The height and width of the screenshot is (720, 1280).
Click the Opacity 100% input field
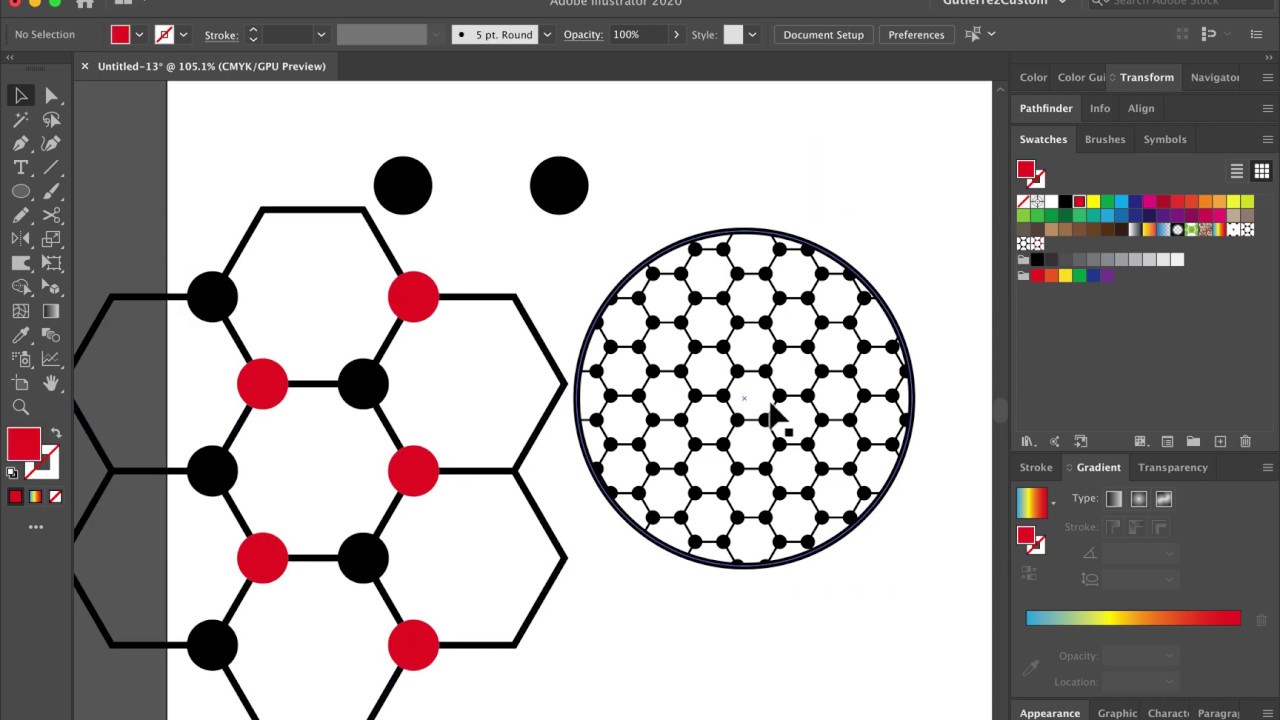(x=638, y=35)
